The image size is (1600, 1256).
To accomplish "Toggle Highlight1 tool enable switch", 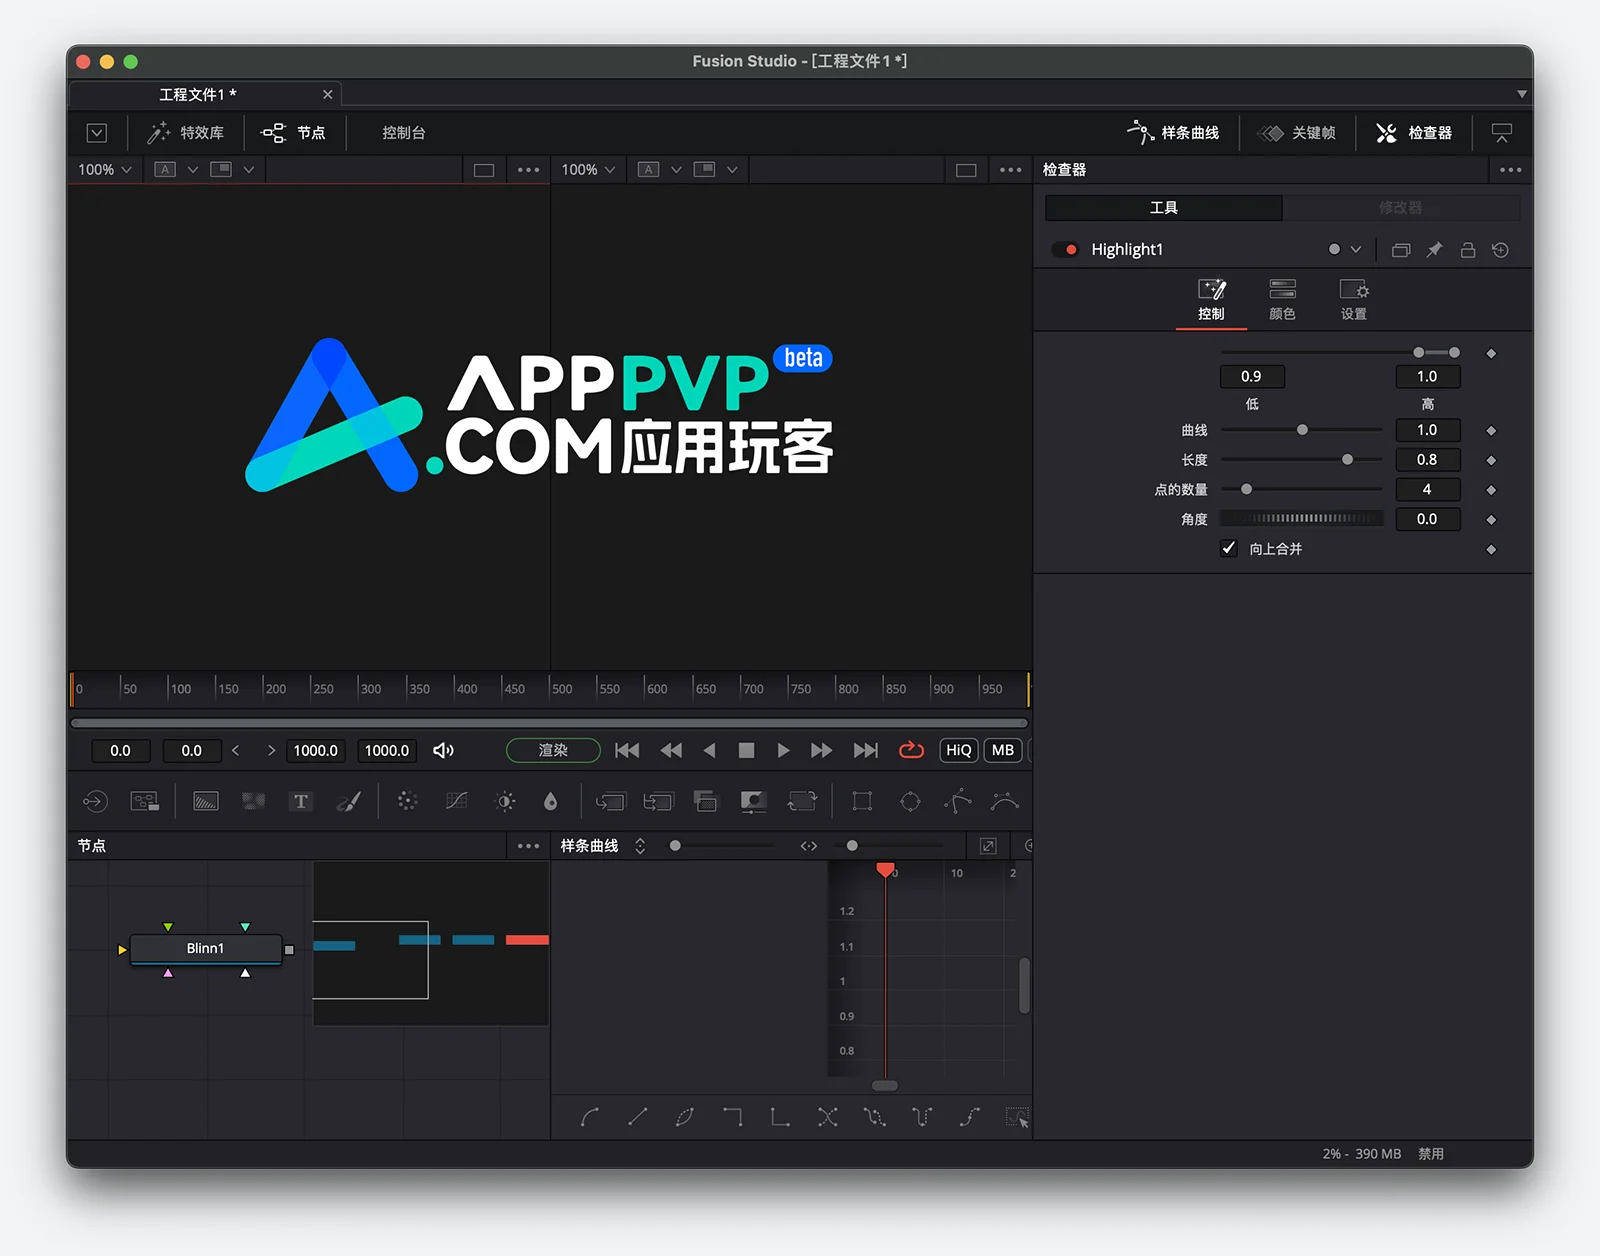I will click(1065, 250).
